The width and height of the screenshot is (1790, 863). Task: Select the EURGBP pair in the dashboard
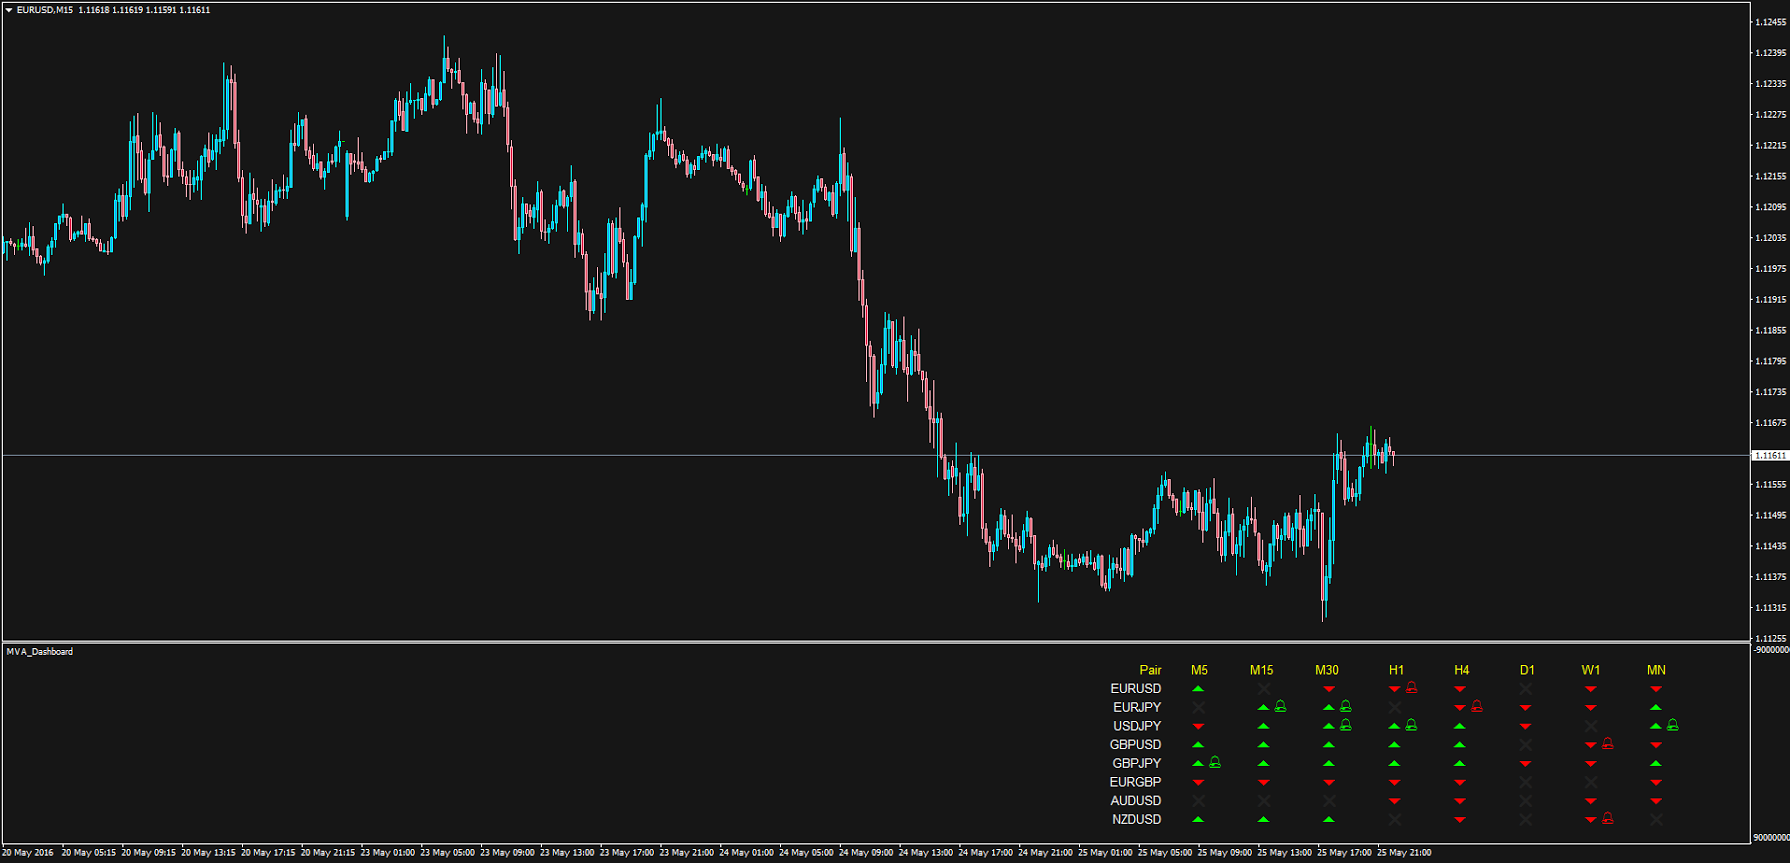(1136, 782)
